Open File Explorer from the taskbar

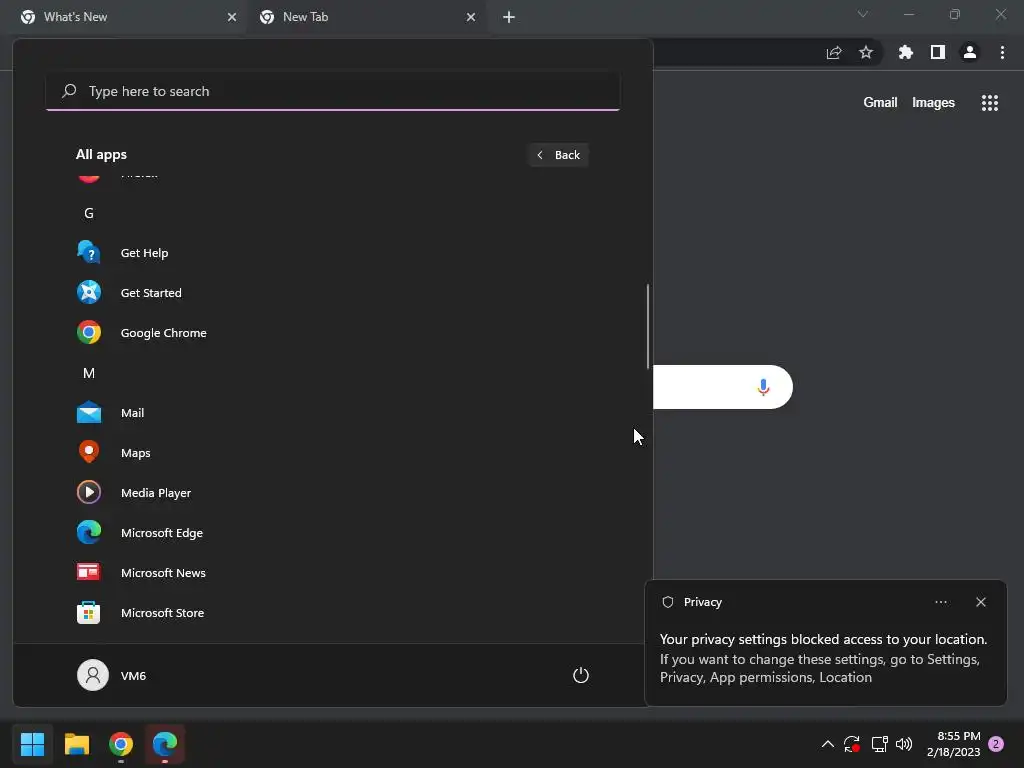point(76,744)
